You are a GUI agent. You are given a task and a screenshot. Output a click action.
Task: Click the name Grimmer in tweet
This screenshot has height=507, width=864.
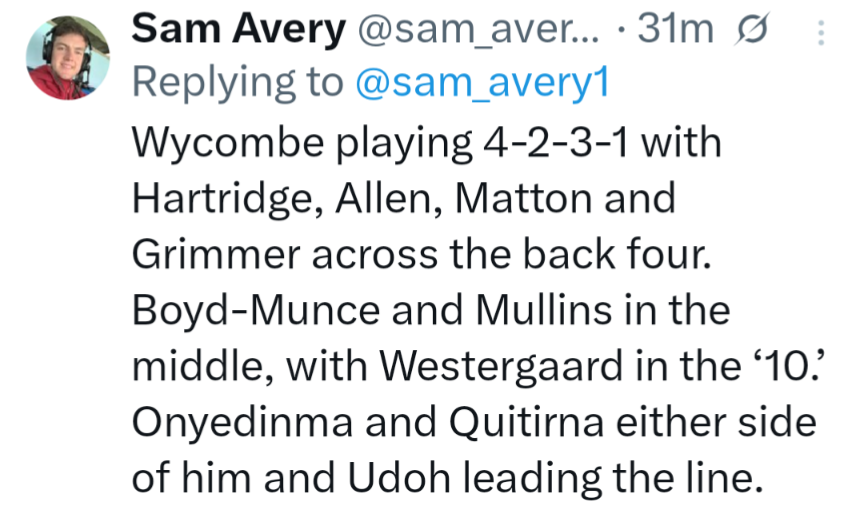[x=216, y=254]
